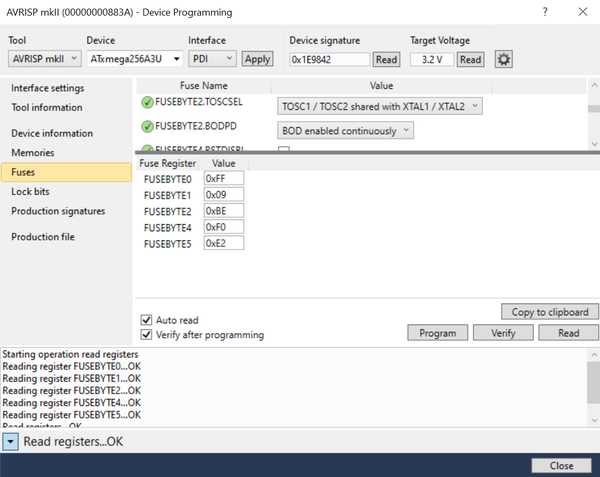The image size is (600, 477).
Task: Click the Device signature field 0x1E9842
Action: pyautogui.click(x=330, y=60)
